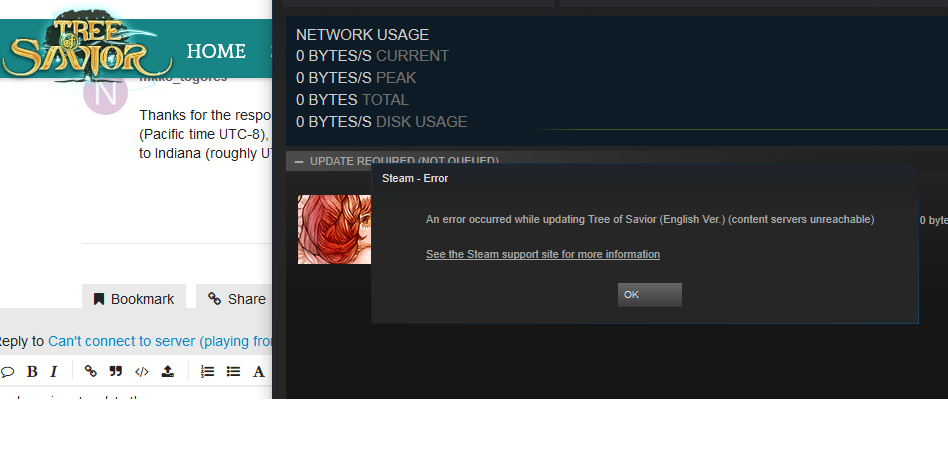Go to the HOME menu item

[216, 51]
